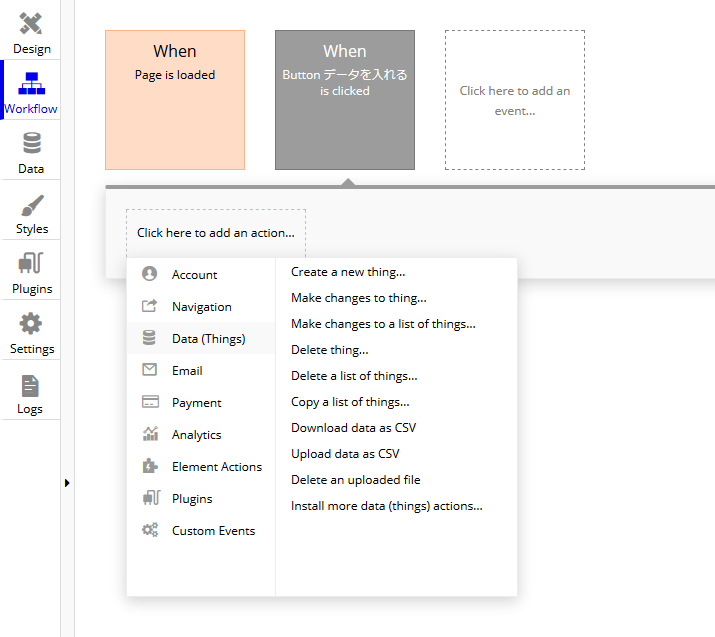Select Delete thing... action
This screenshot has width=715, height=637.
point(330,350)
